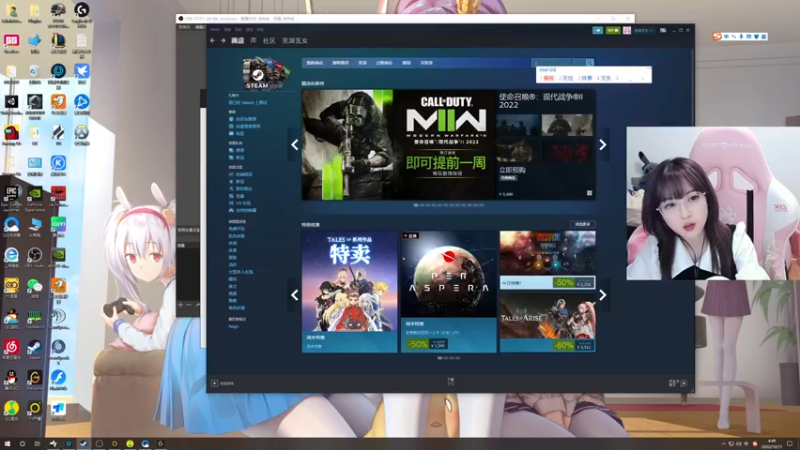Screen dimensions: 800x450
Task: Open the Steam search magnifier icon
Action: click(x=589, y=62)
